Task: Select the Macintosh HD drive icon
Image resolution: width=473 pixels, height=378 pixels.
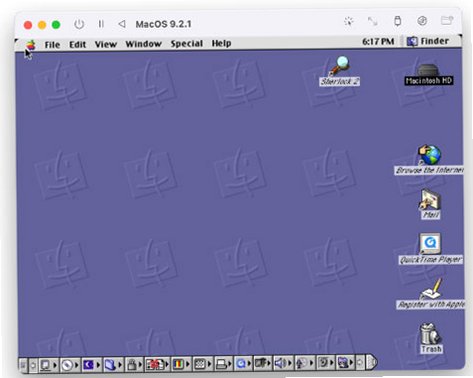Action: coord(429,74)
